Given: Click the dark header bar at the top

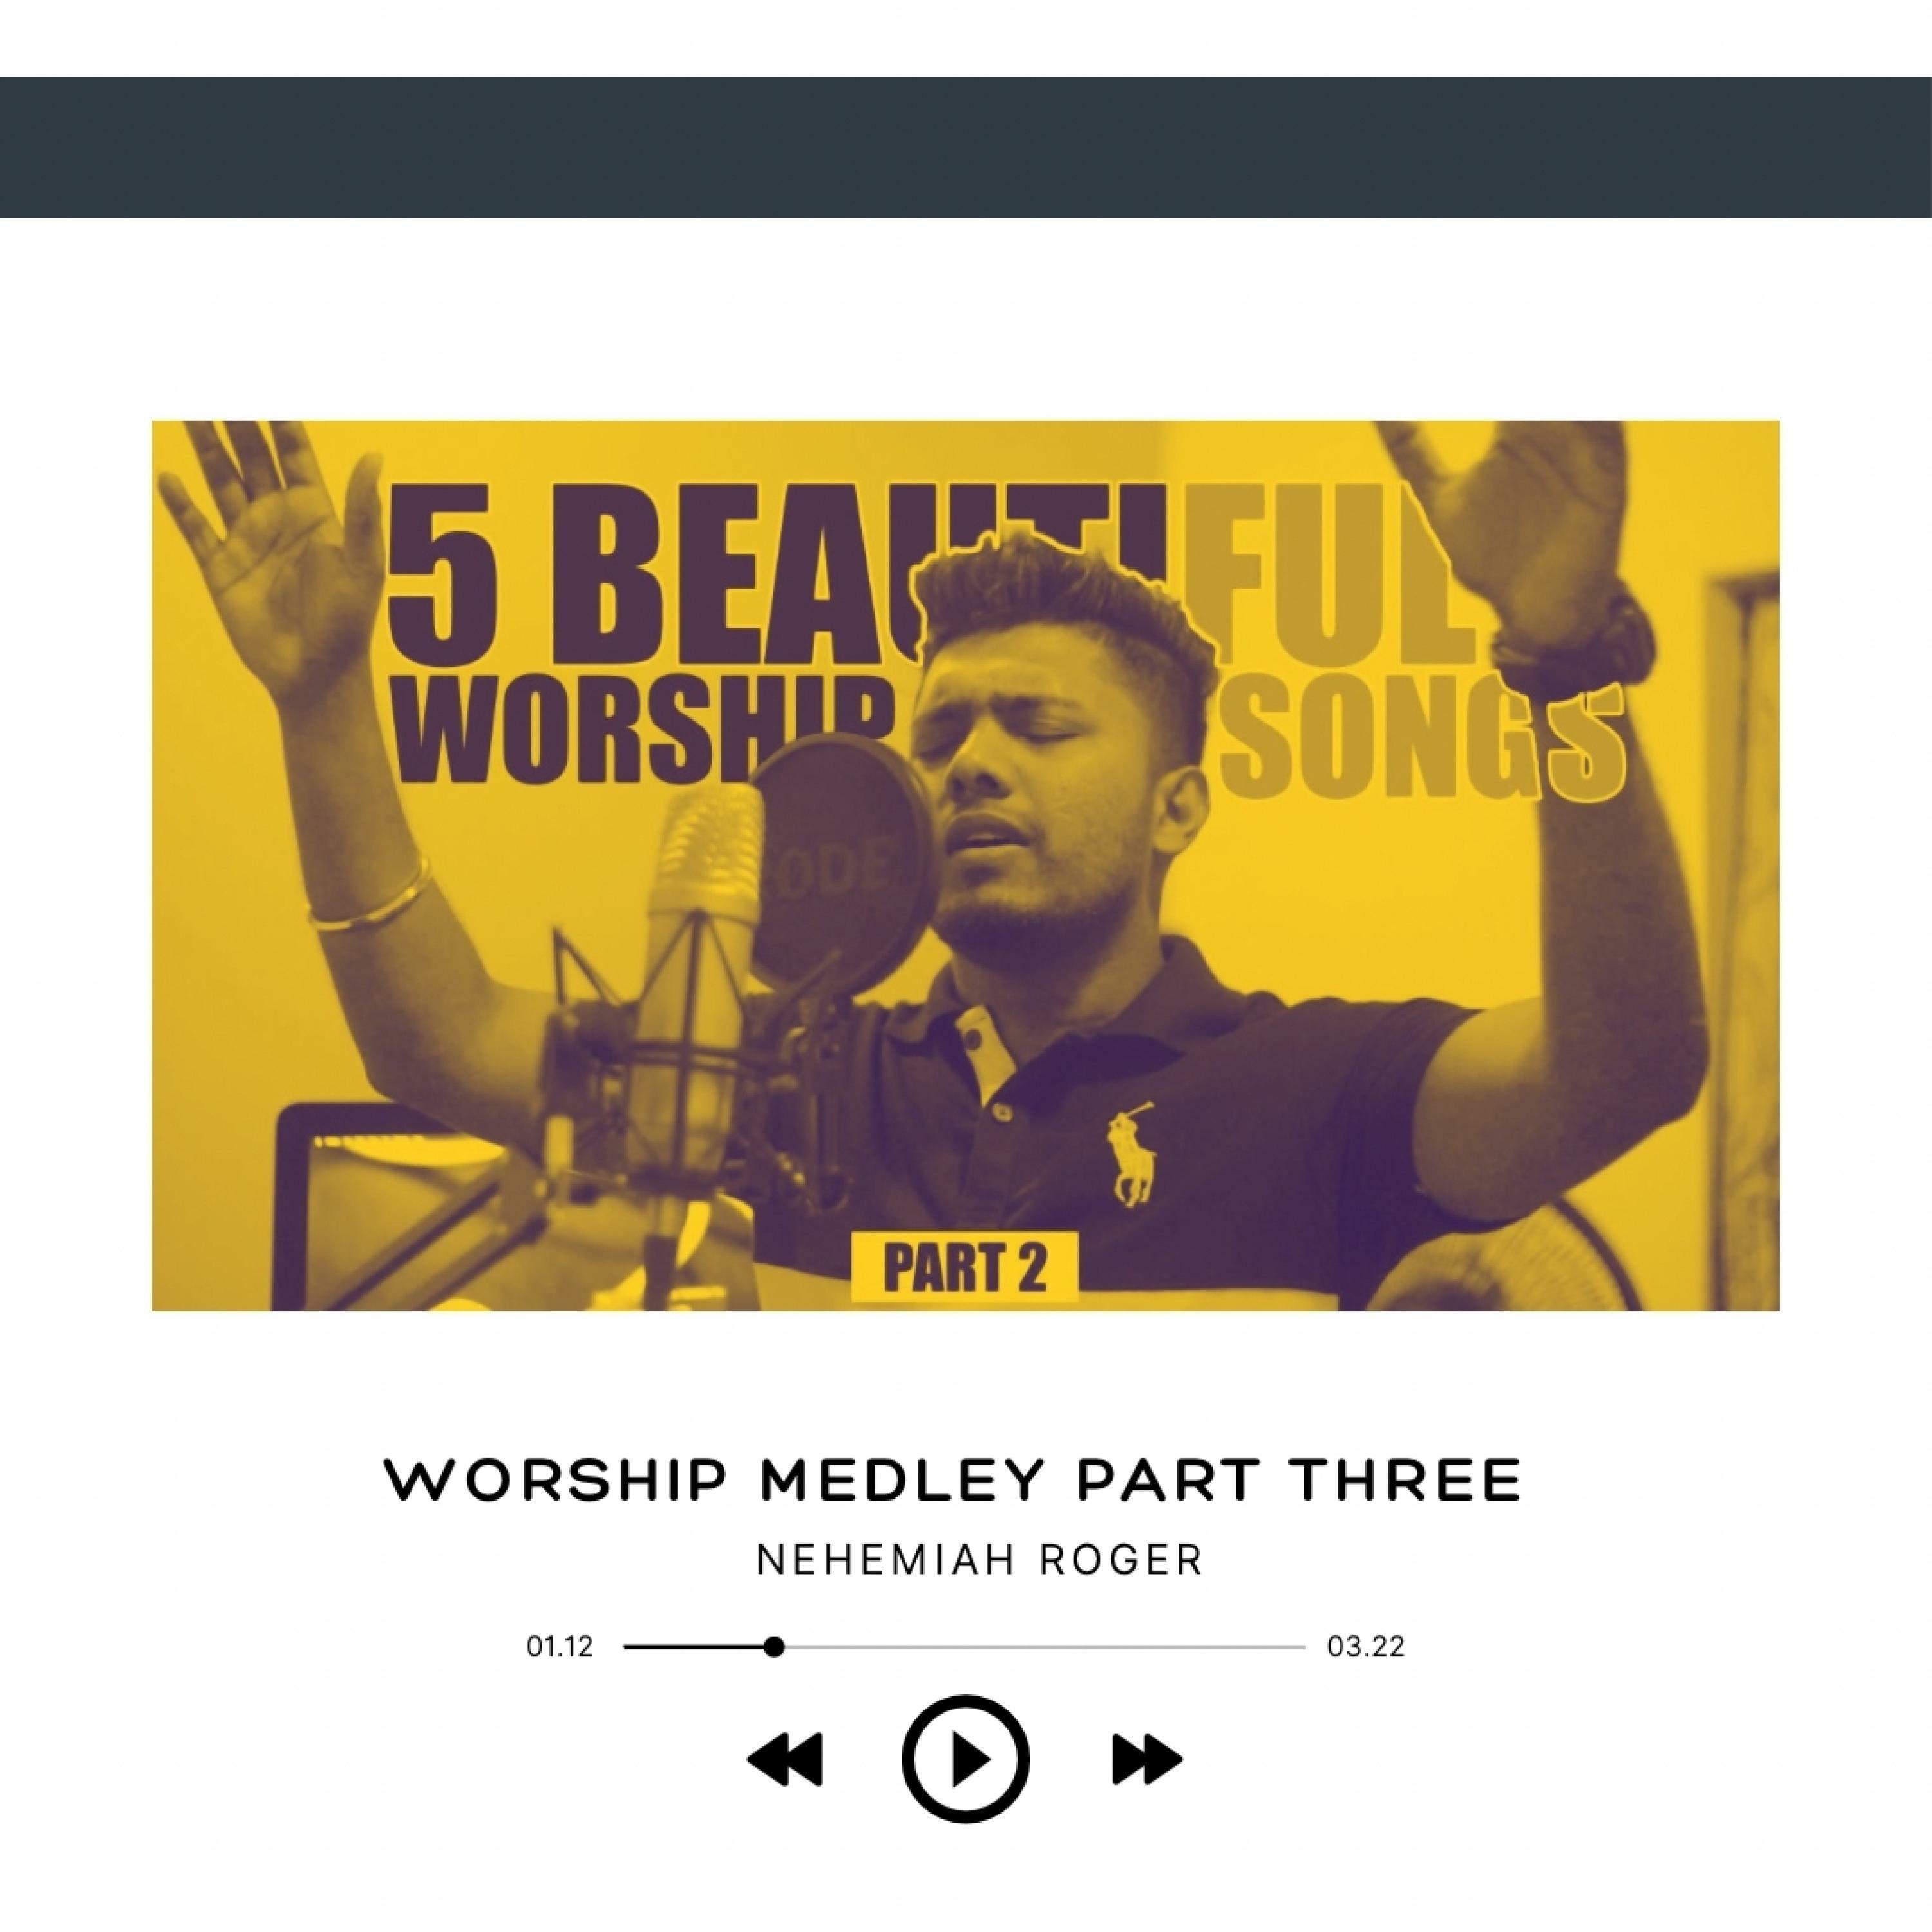Looking at the screenshot, I should [966, 147].
